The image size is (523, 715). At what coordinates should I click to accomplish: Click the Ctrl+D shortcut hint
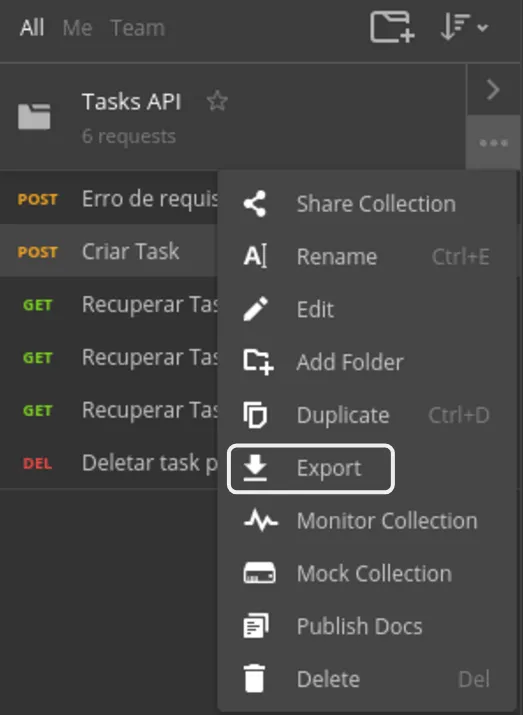pyautogui.click(x=459, y=415)
